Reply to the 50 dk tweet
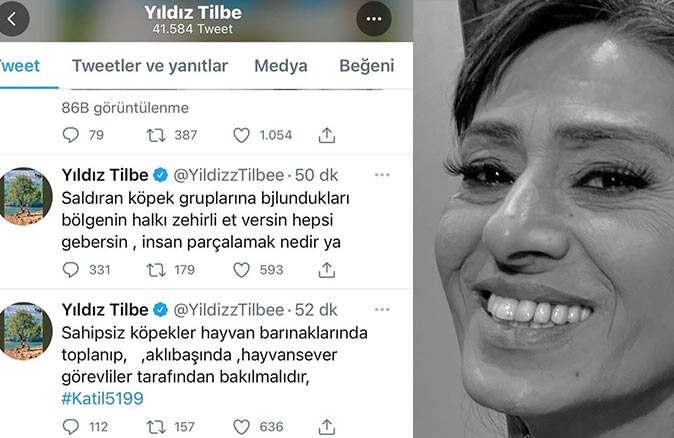This screenshot has height=438, width=674. tap(70, 270)
